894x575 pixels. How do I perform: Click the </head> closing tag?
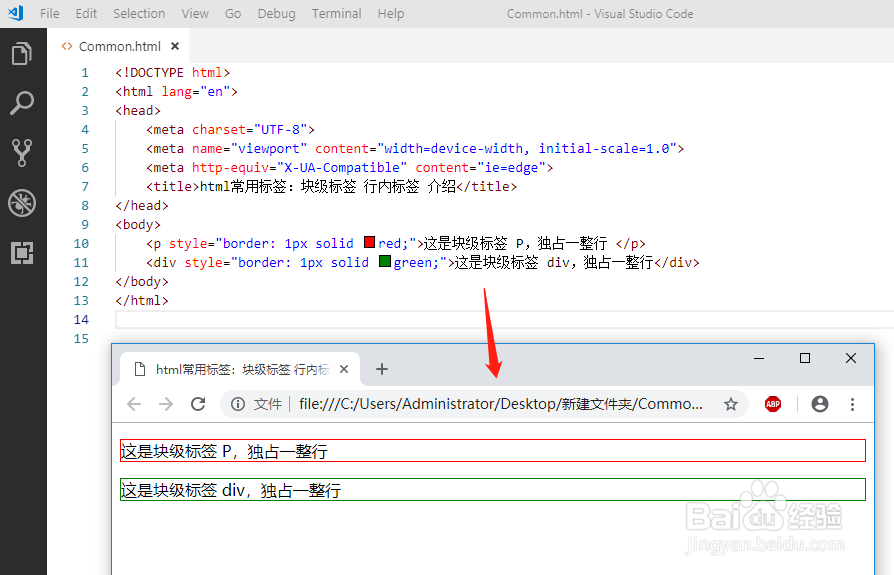point(142,205)
